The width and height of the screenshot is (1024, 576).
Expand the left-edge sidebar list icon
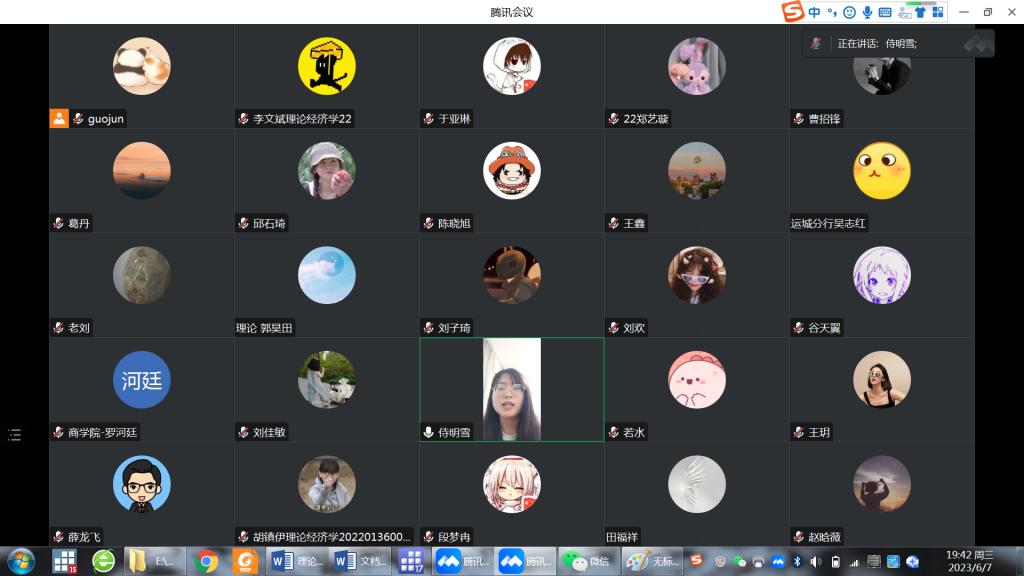(x=14, y=434)
